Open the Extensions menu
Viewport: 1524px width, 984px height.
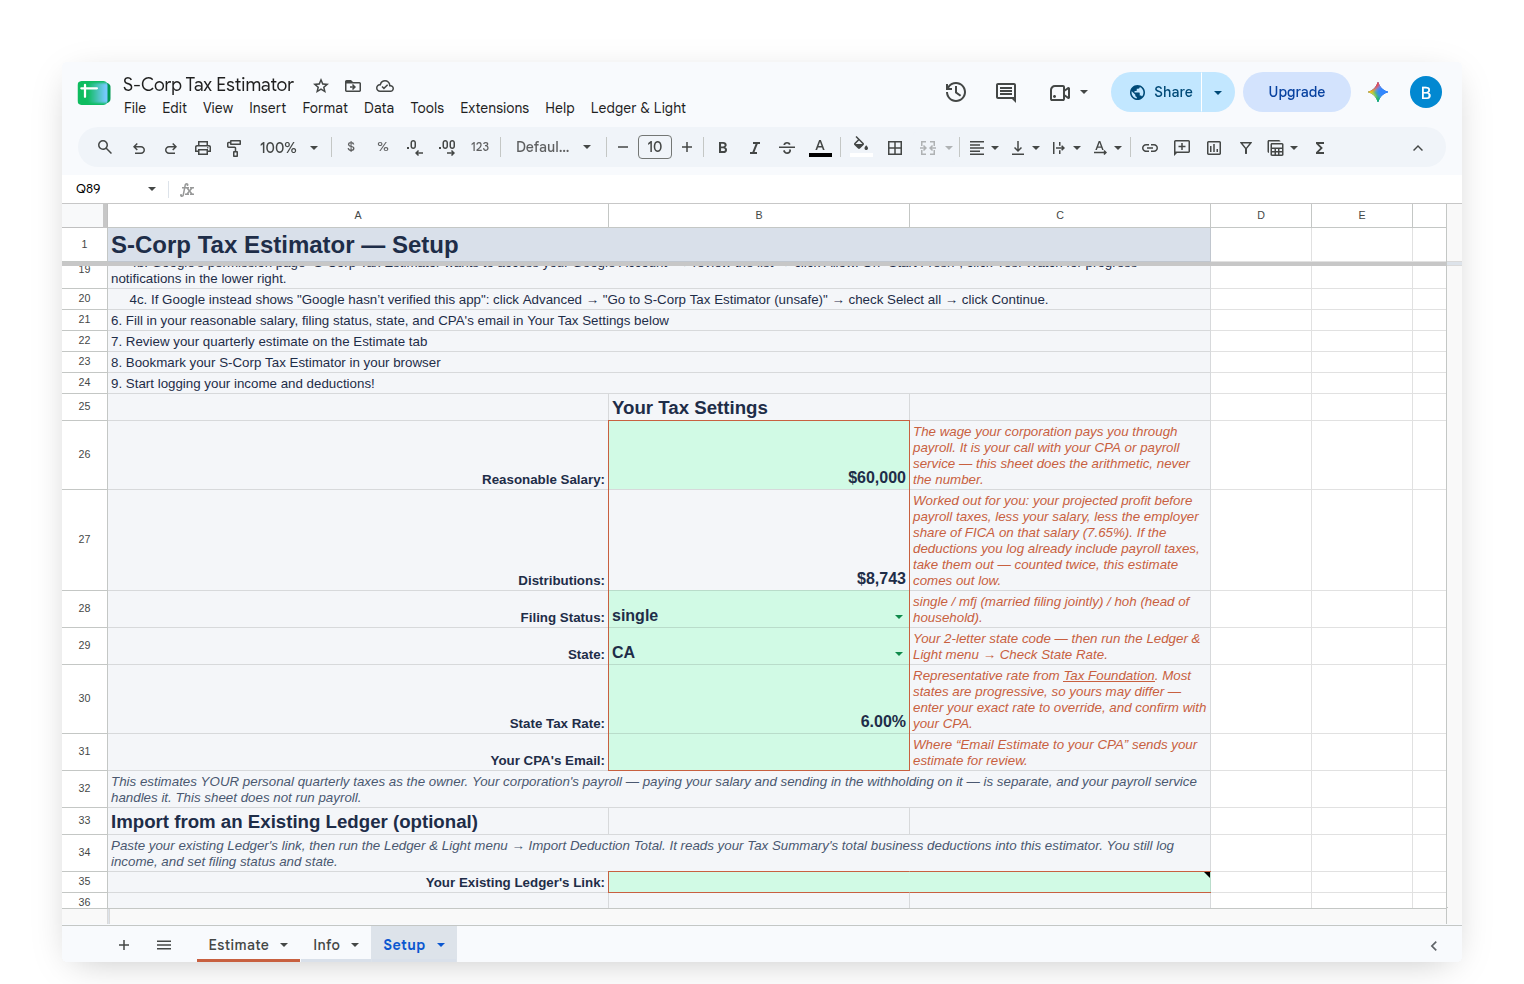[x=494, y=108]
